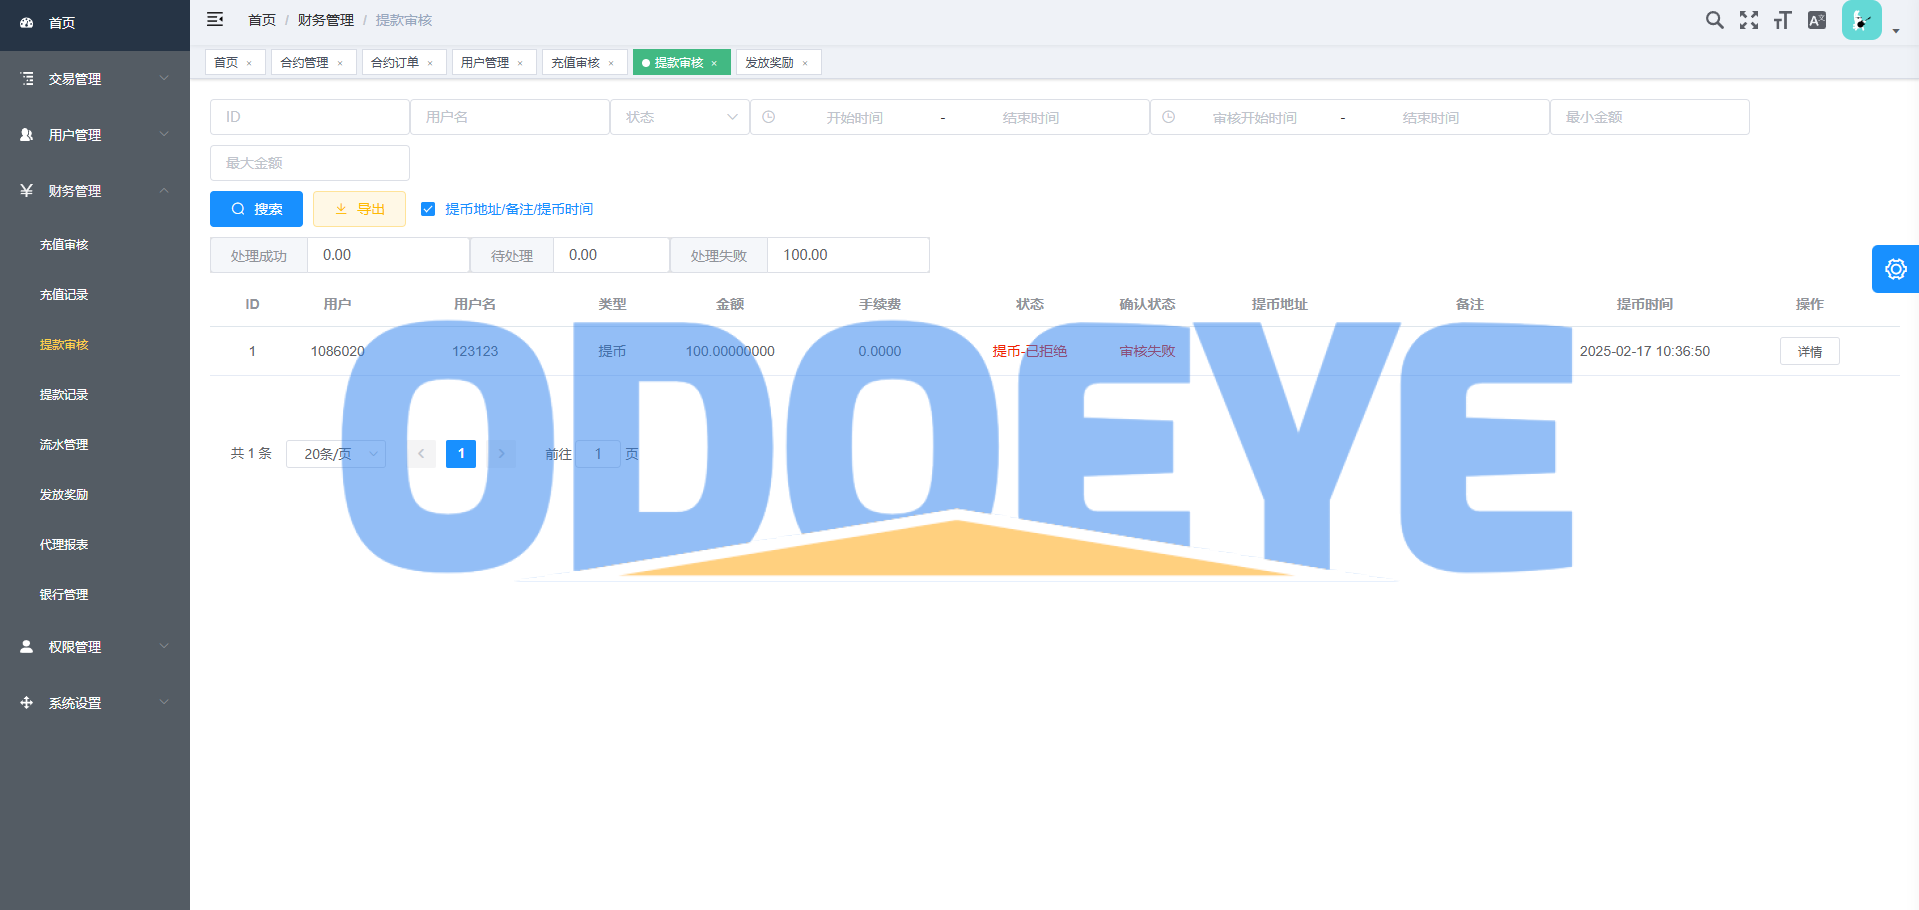Open the 20条/页 page size dropdown
Image resolution: width=1919 pixels, height=910 pixels.
pos(336,454)
